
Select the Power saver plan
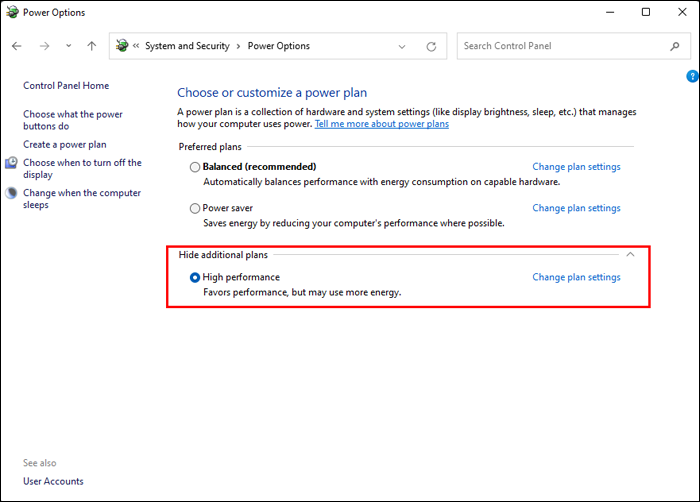point(195,209)
